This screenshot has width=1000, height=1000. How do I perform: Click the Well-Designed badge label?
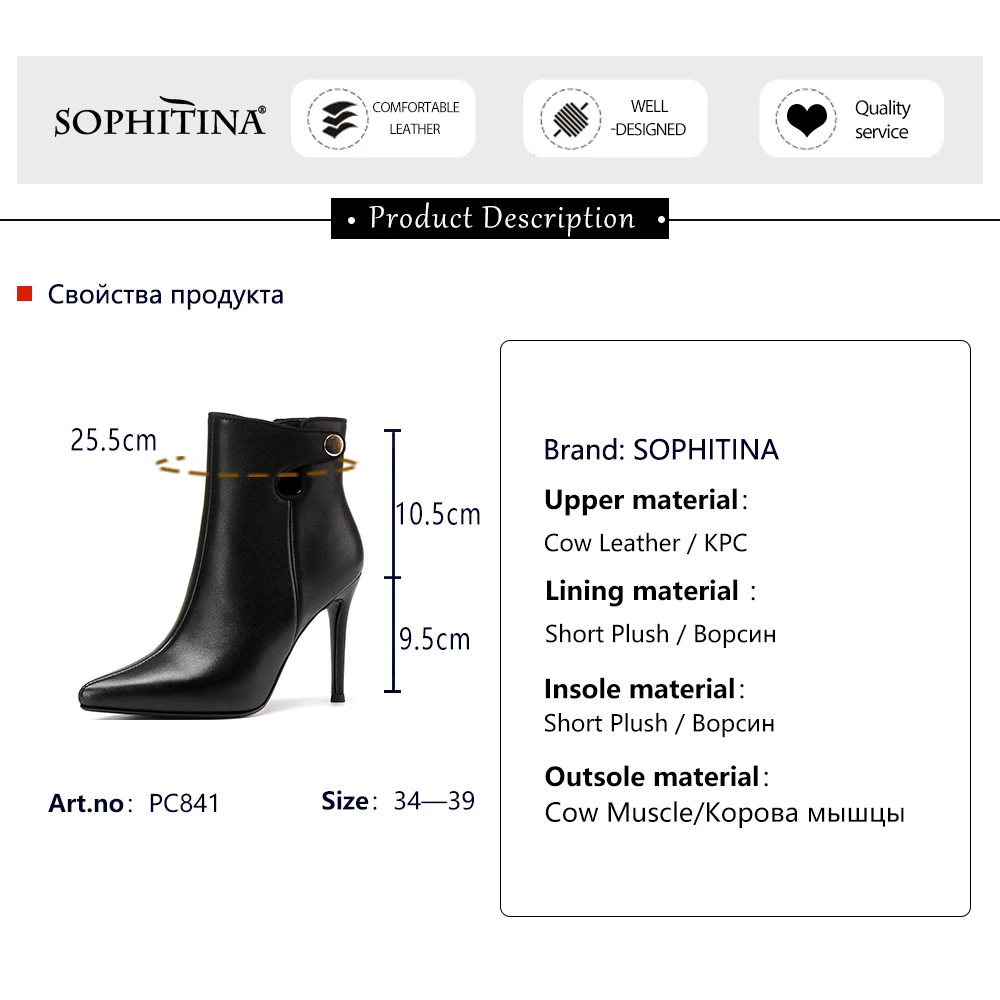[649, 118]
